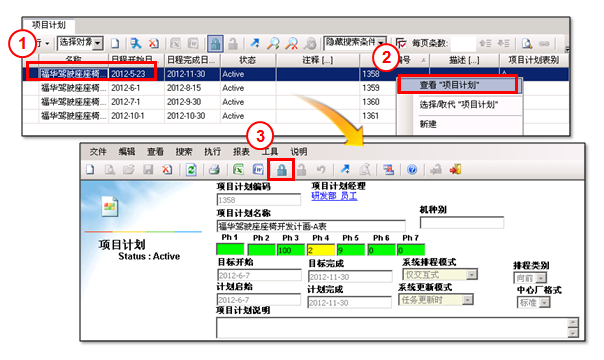Screen dimensions: 604x360
Task: Click the 研发部 员工 link
Action: pyautogui.click(x=334, y=196)
